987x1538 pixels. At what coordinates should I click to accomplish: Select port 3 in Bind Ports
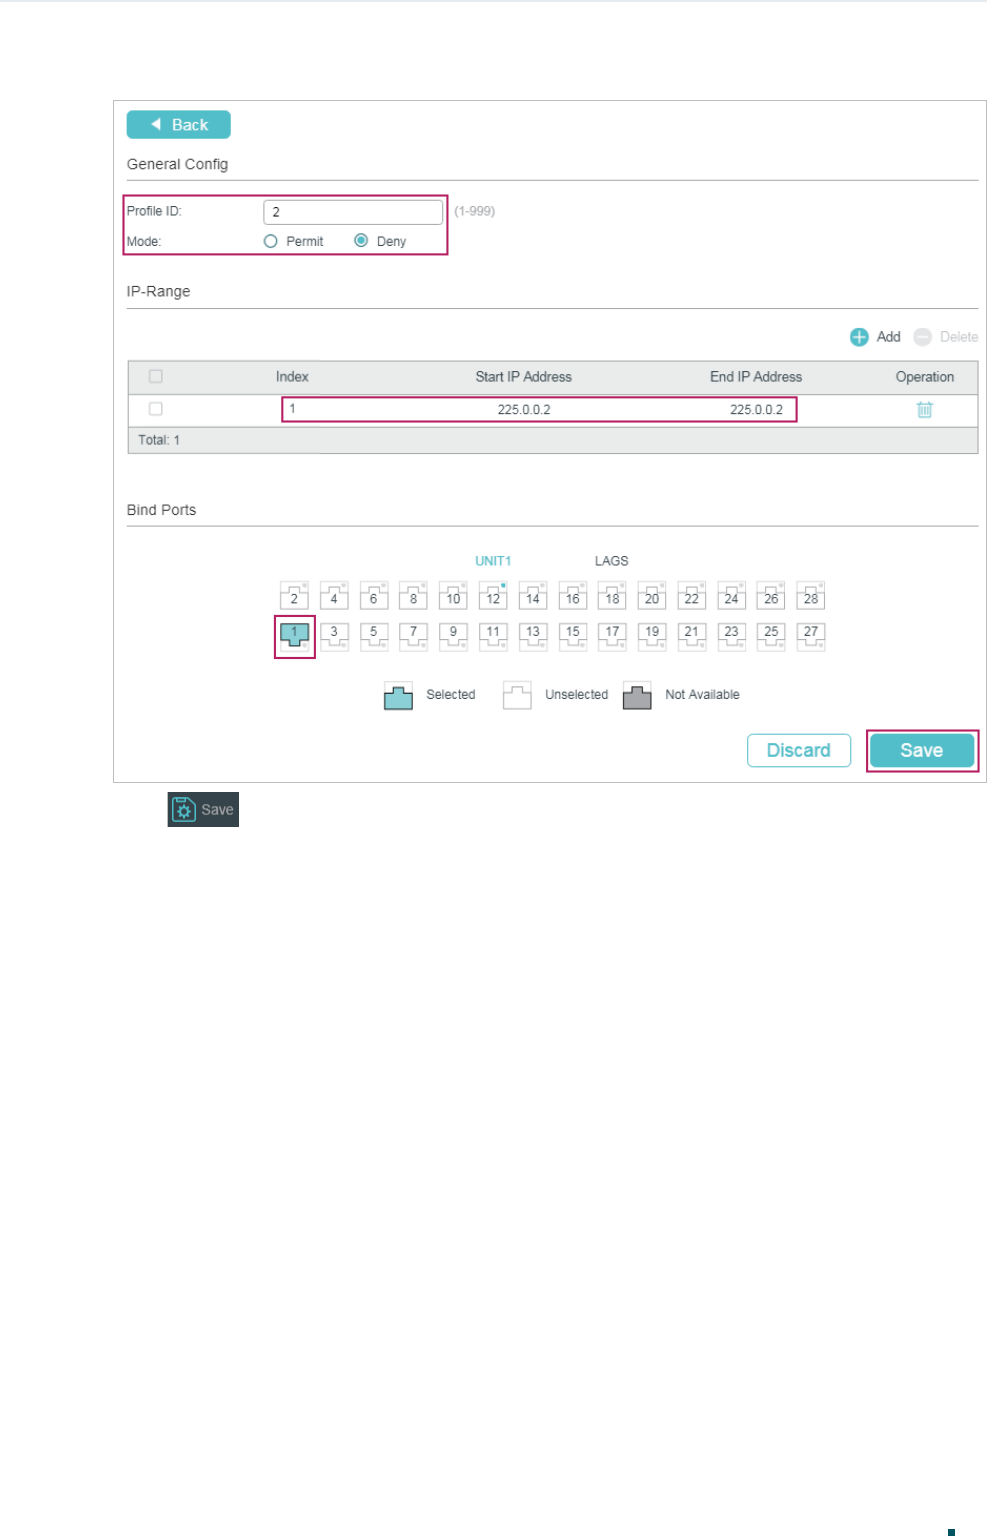[x=334, y=635]
